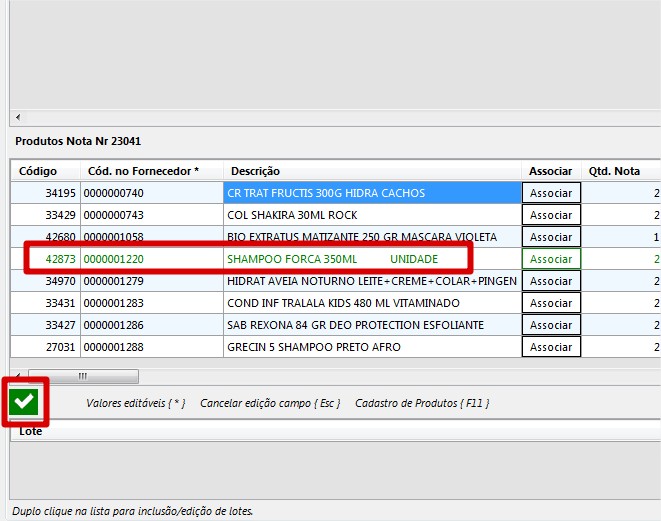Click Associar for COND INF TRALALA KIDS
The height and width of the screenshot is (521, 661).
click(x=551, y=303)
